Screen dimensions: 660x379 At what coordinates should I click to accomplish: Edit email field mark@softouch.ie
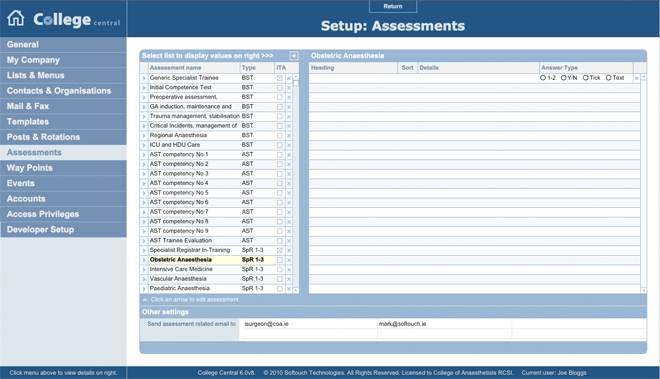tap(444, 324)
